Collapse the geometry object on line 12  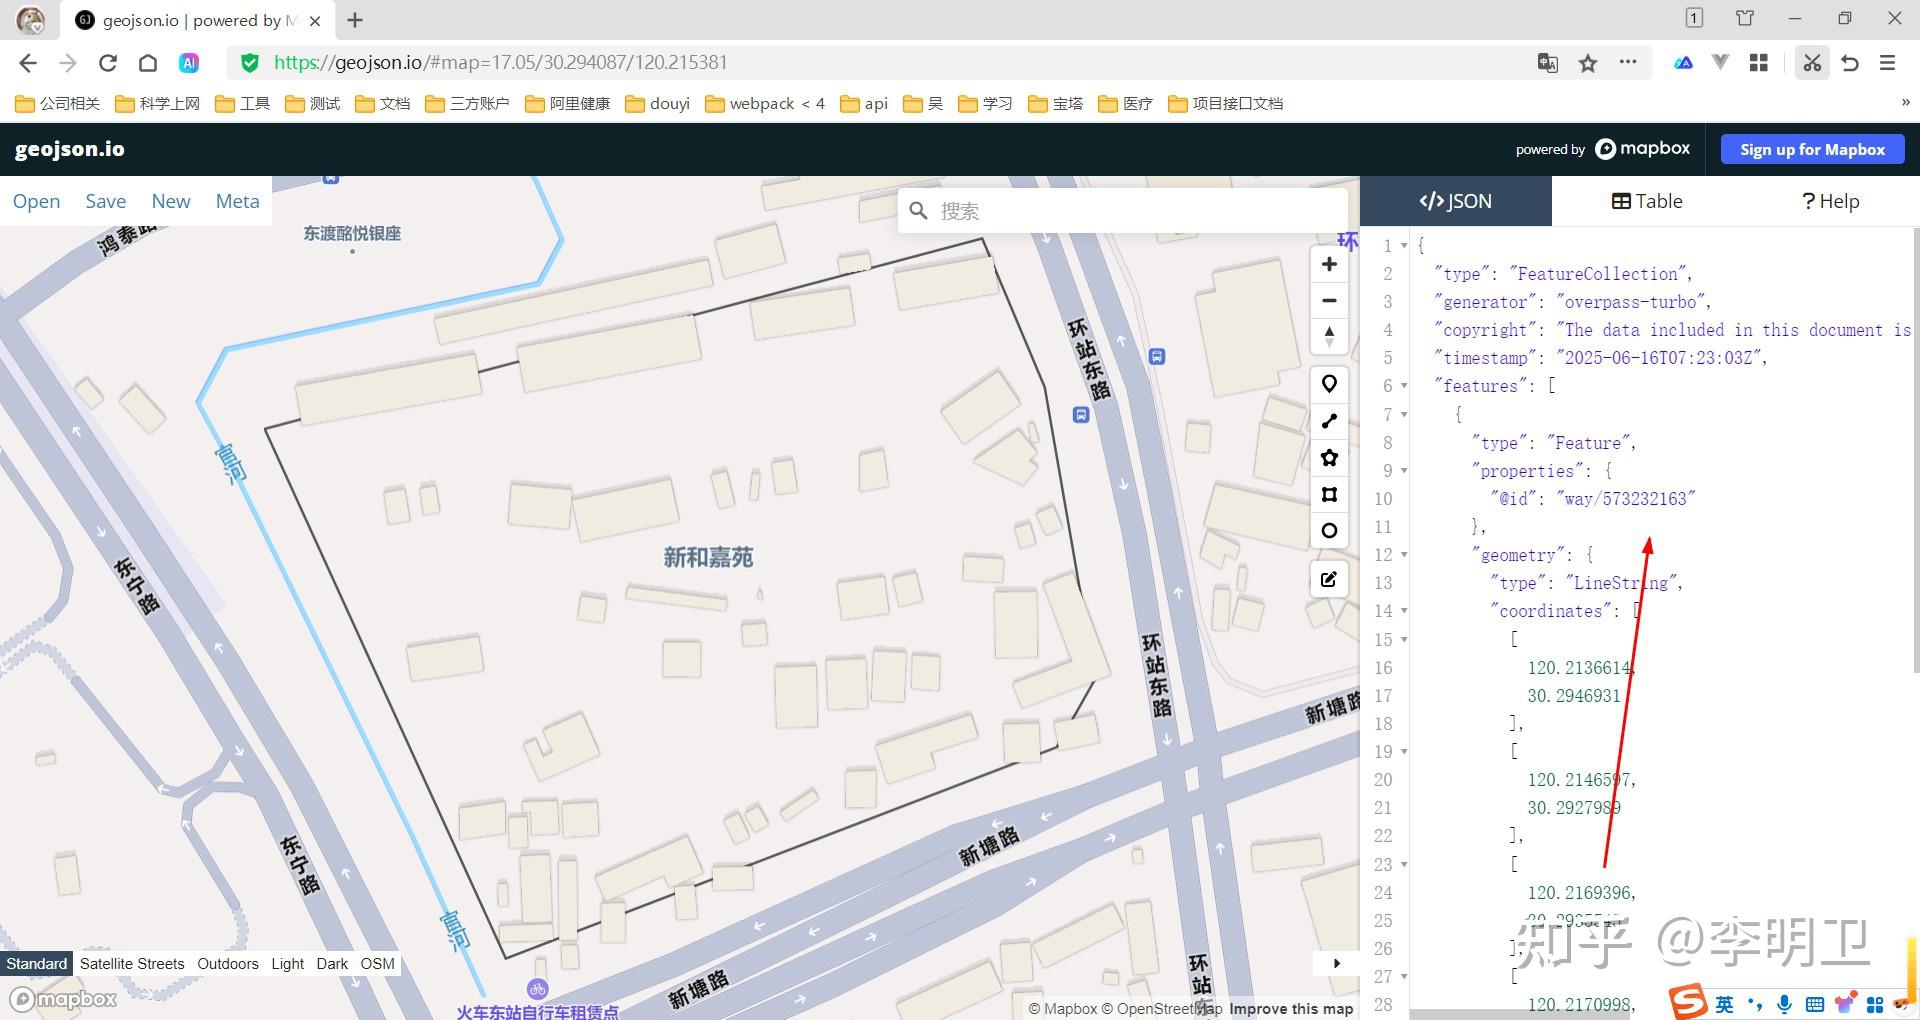point(1404,555)
